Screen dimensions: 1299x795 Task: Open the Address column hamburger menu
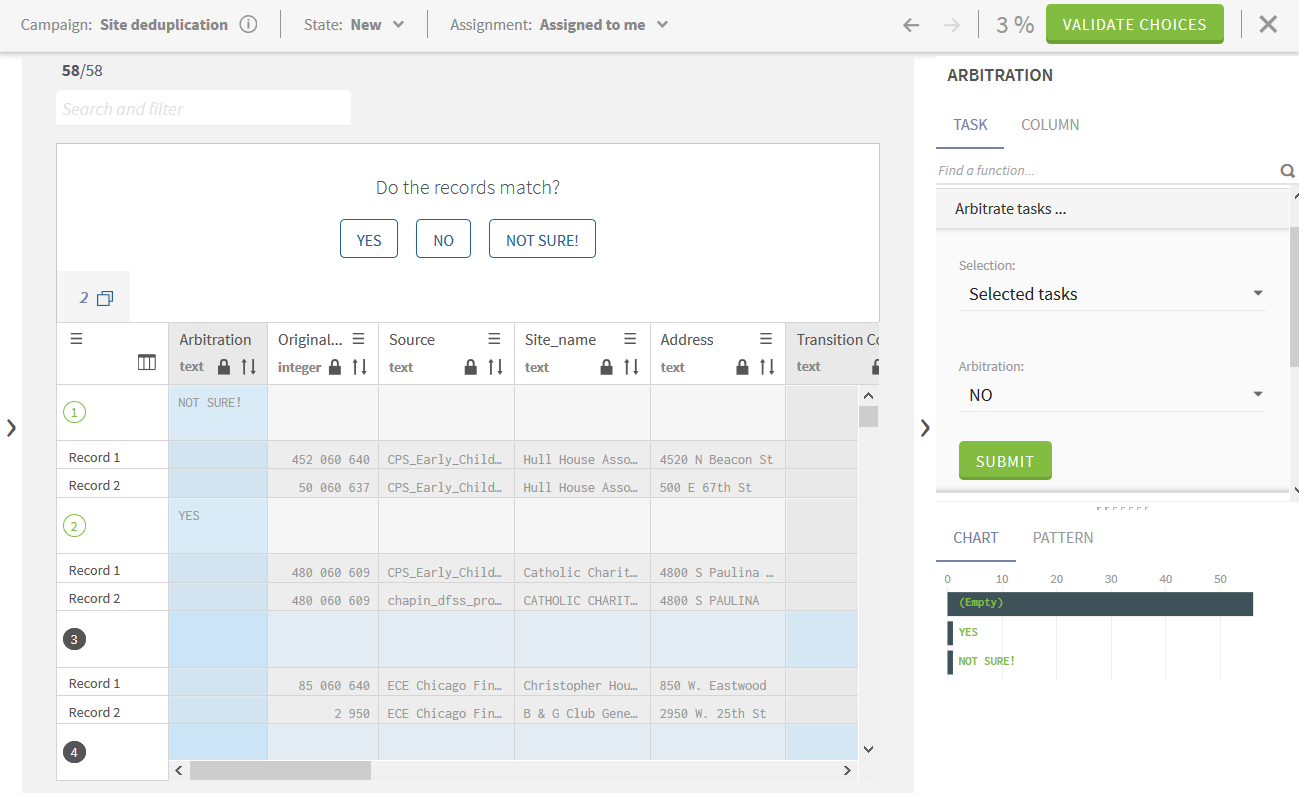pyautogui.click(x=766, y=340)
